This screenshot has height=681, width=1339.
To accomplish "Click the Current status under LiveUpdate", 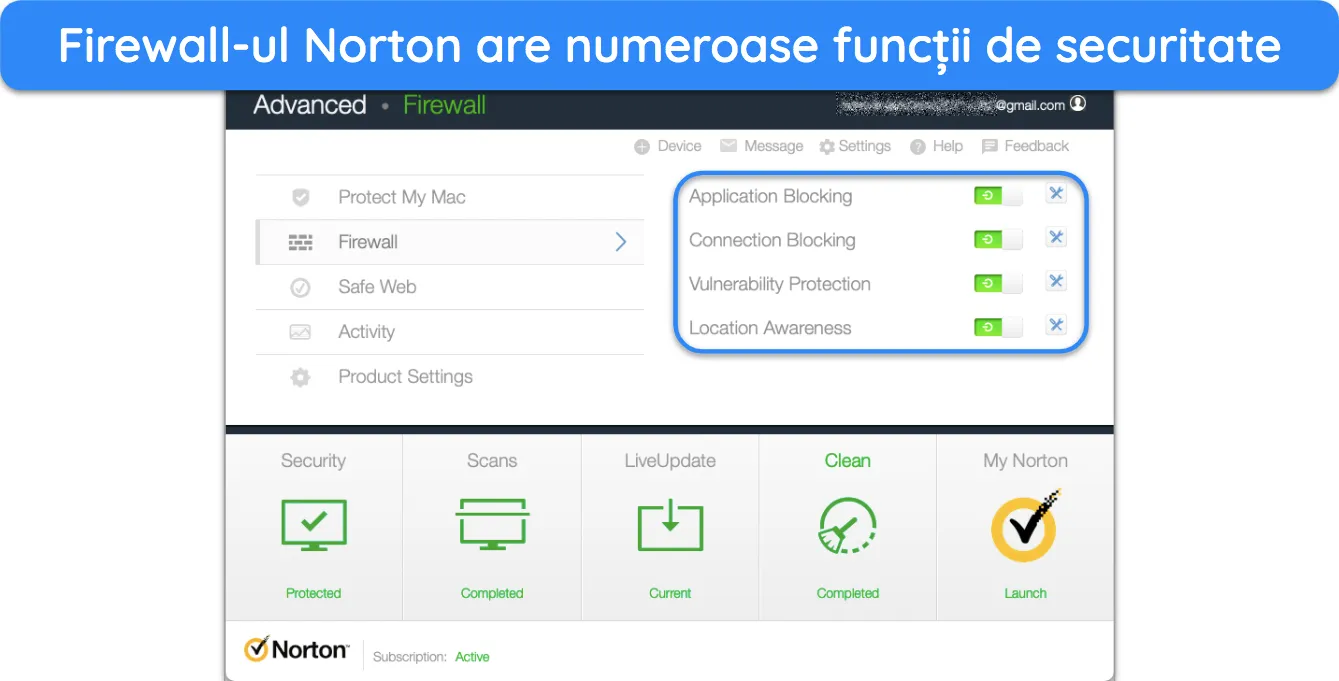I will click(670, 593).
